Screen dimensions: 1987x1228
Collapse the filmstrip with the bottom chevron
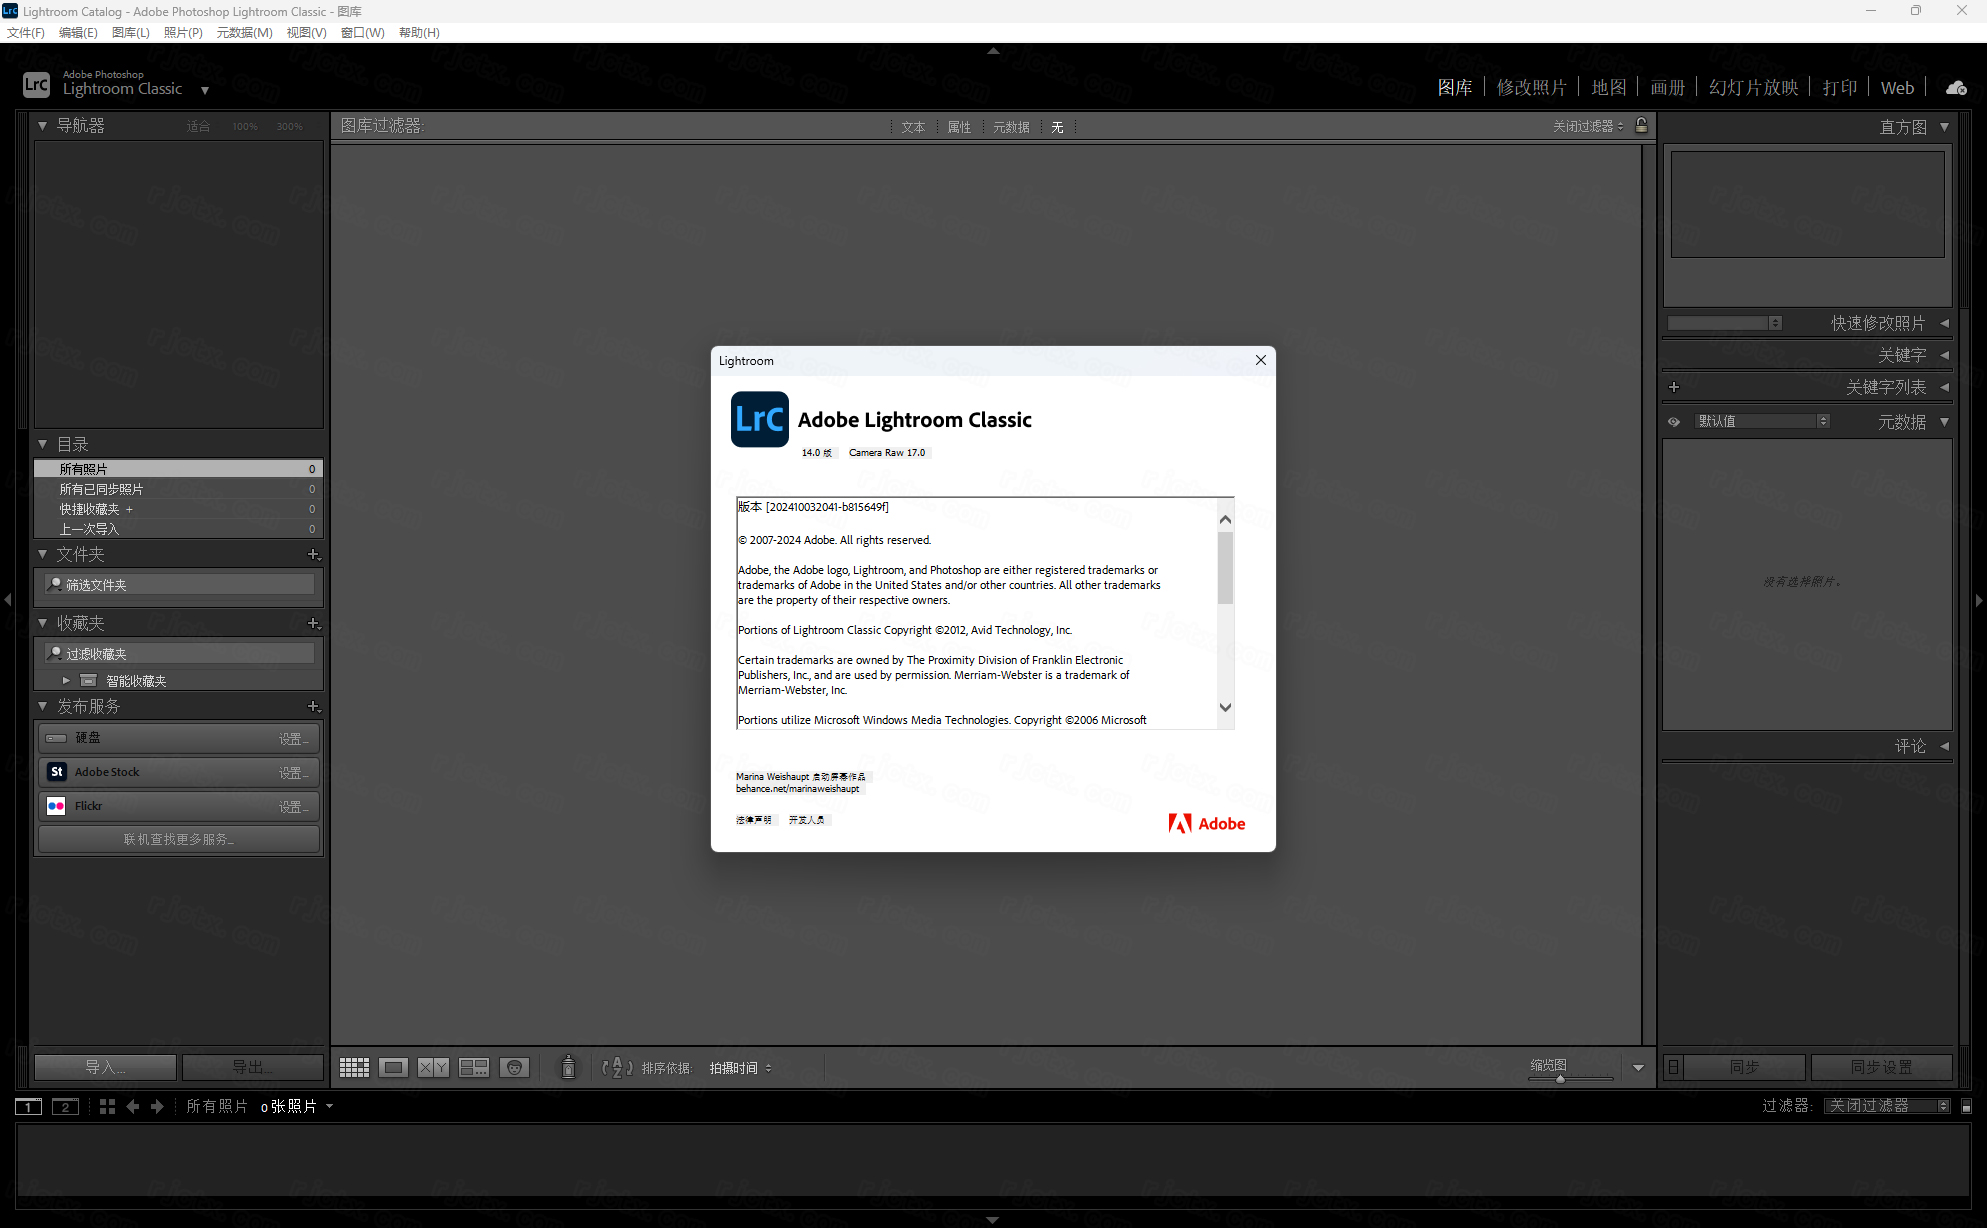pyautogui.click(x=993, y=1220)
